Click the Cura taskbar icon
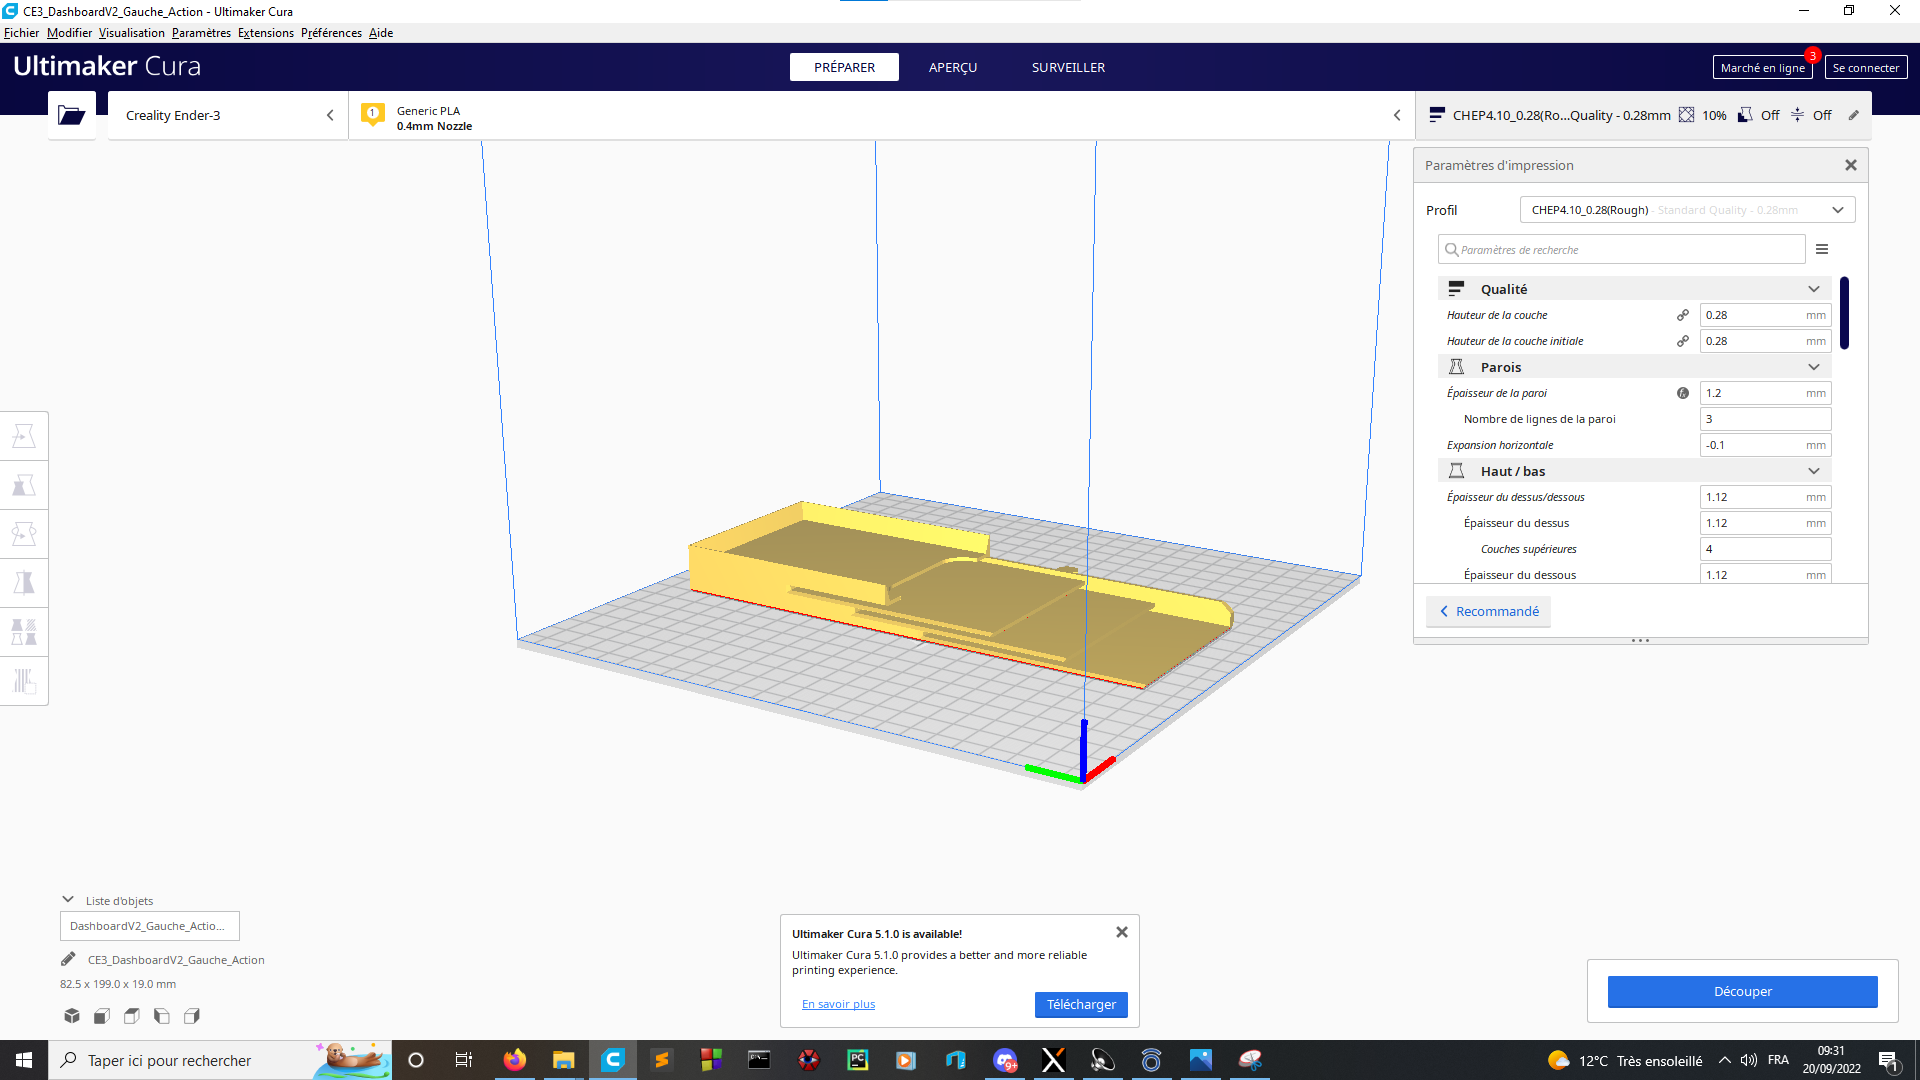Screen dimensions: 1920x1080 (x=613, y=1060)
